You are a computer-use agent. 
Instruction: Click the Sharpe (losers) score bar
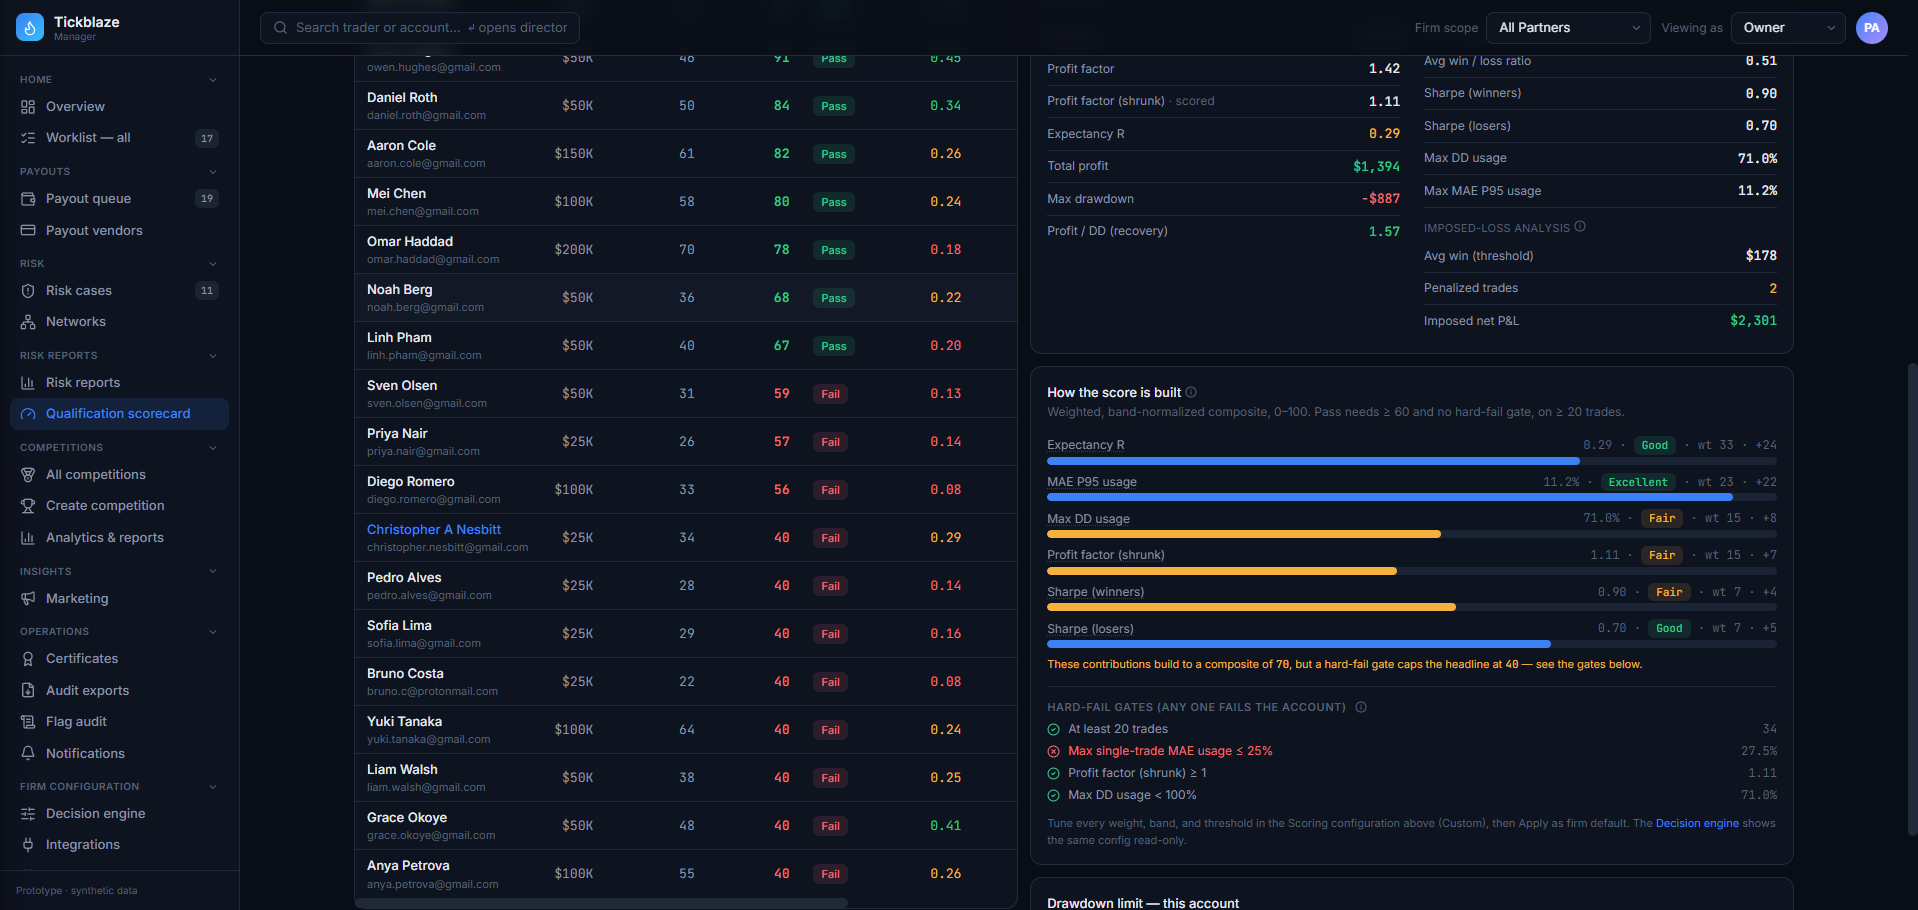tap(1412, 645)
